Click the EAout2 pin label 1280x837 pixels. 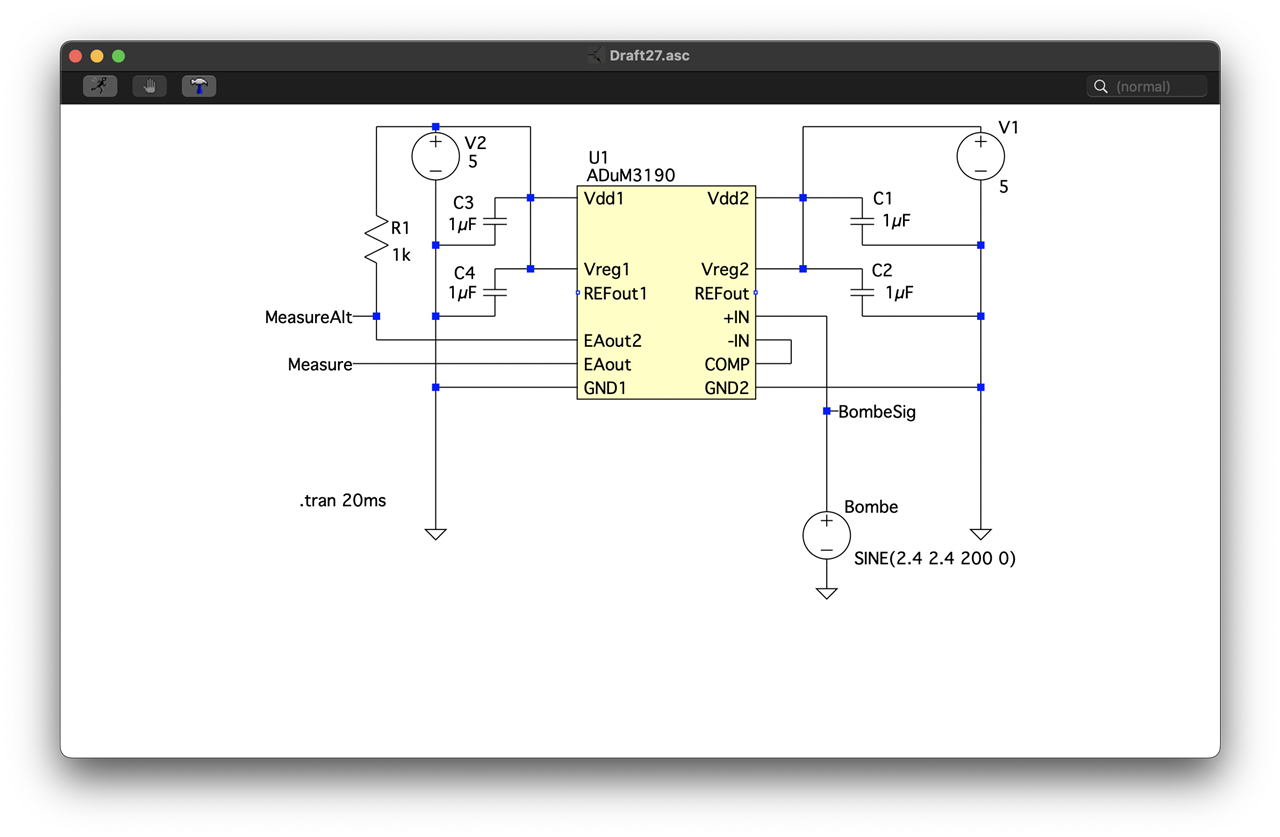[x=612, y=341]
